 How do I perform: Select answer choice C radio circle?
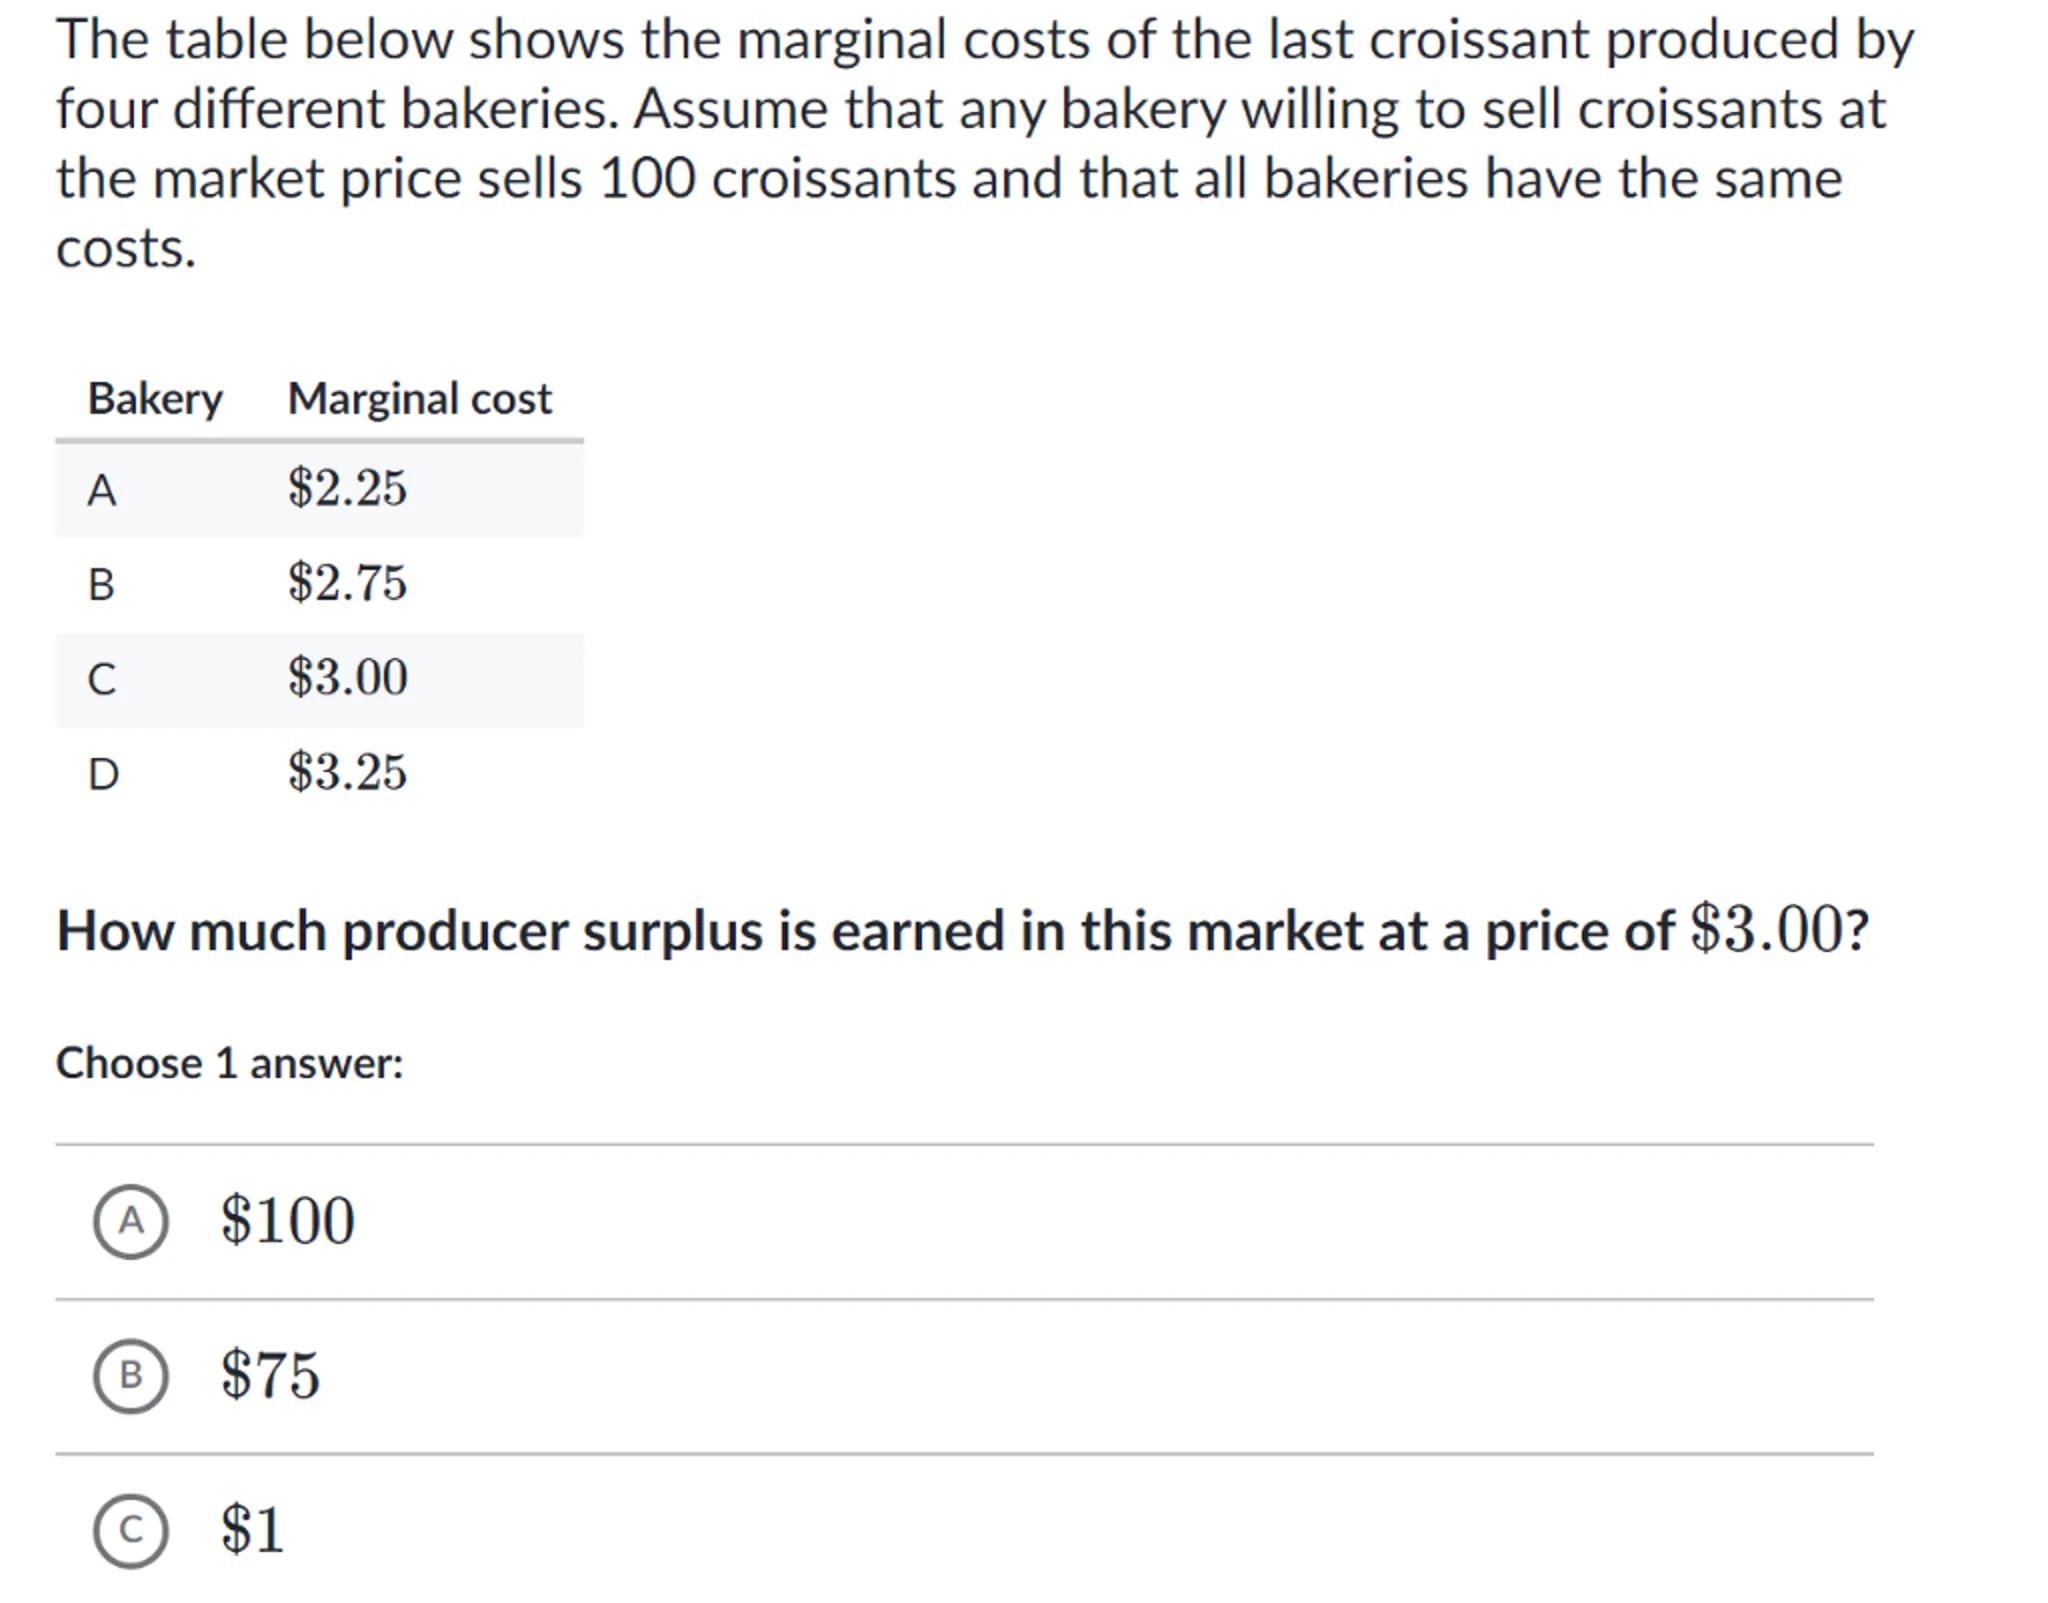tap(130, 1530)
